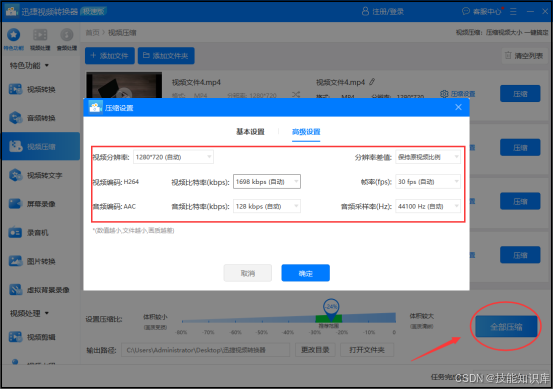Collapse the 视频处理 section
This screenshot has height=390, width=554.
point(47,313)
